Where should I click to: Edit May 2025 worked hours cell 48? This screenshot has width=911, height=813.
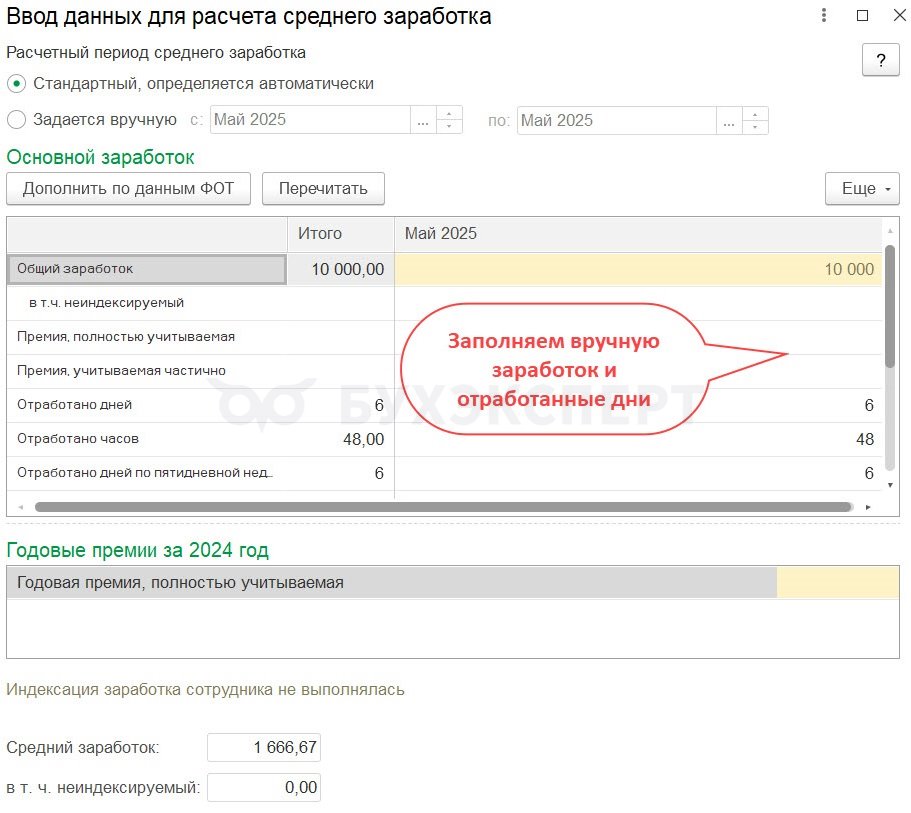[638, 439]
